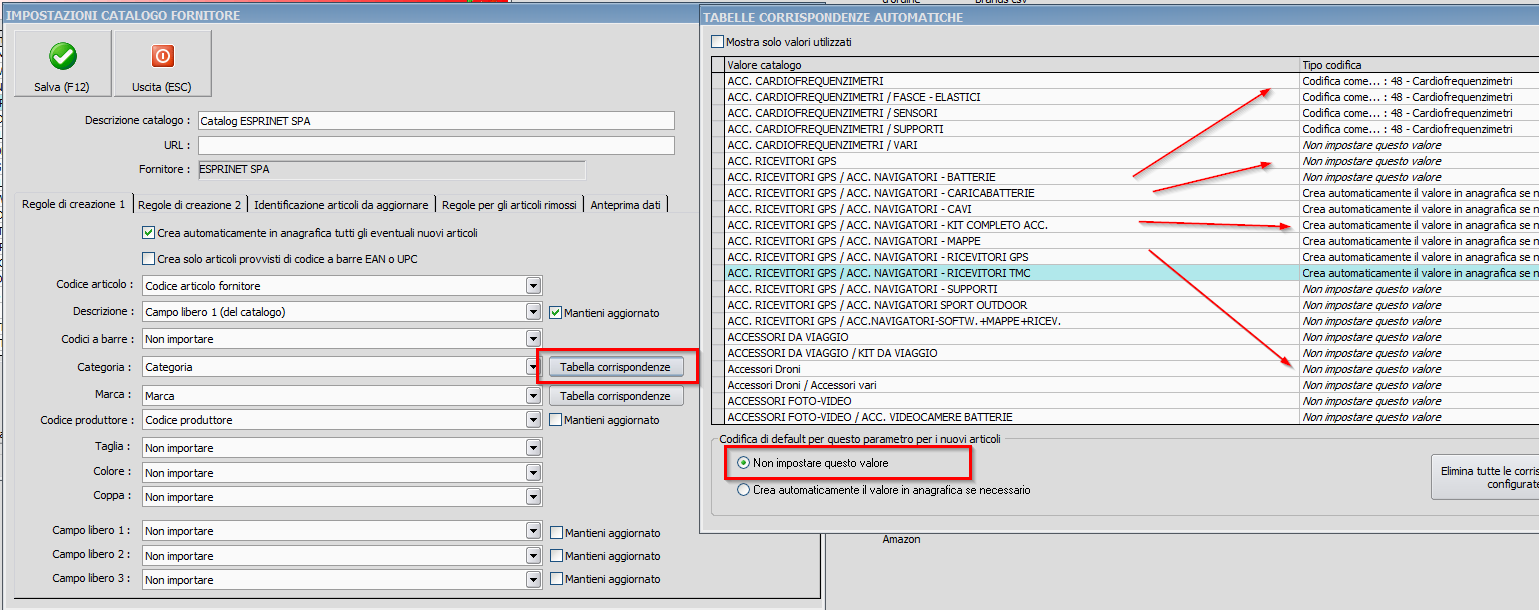Select row 'ACC. NAVIGATORI - CAVI'

[1124, 209]
